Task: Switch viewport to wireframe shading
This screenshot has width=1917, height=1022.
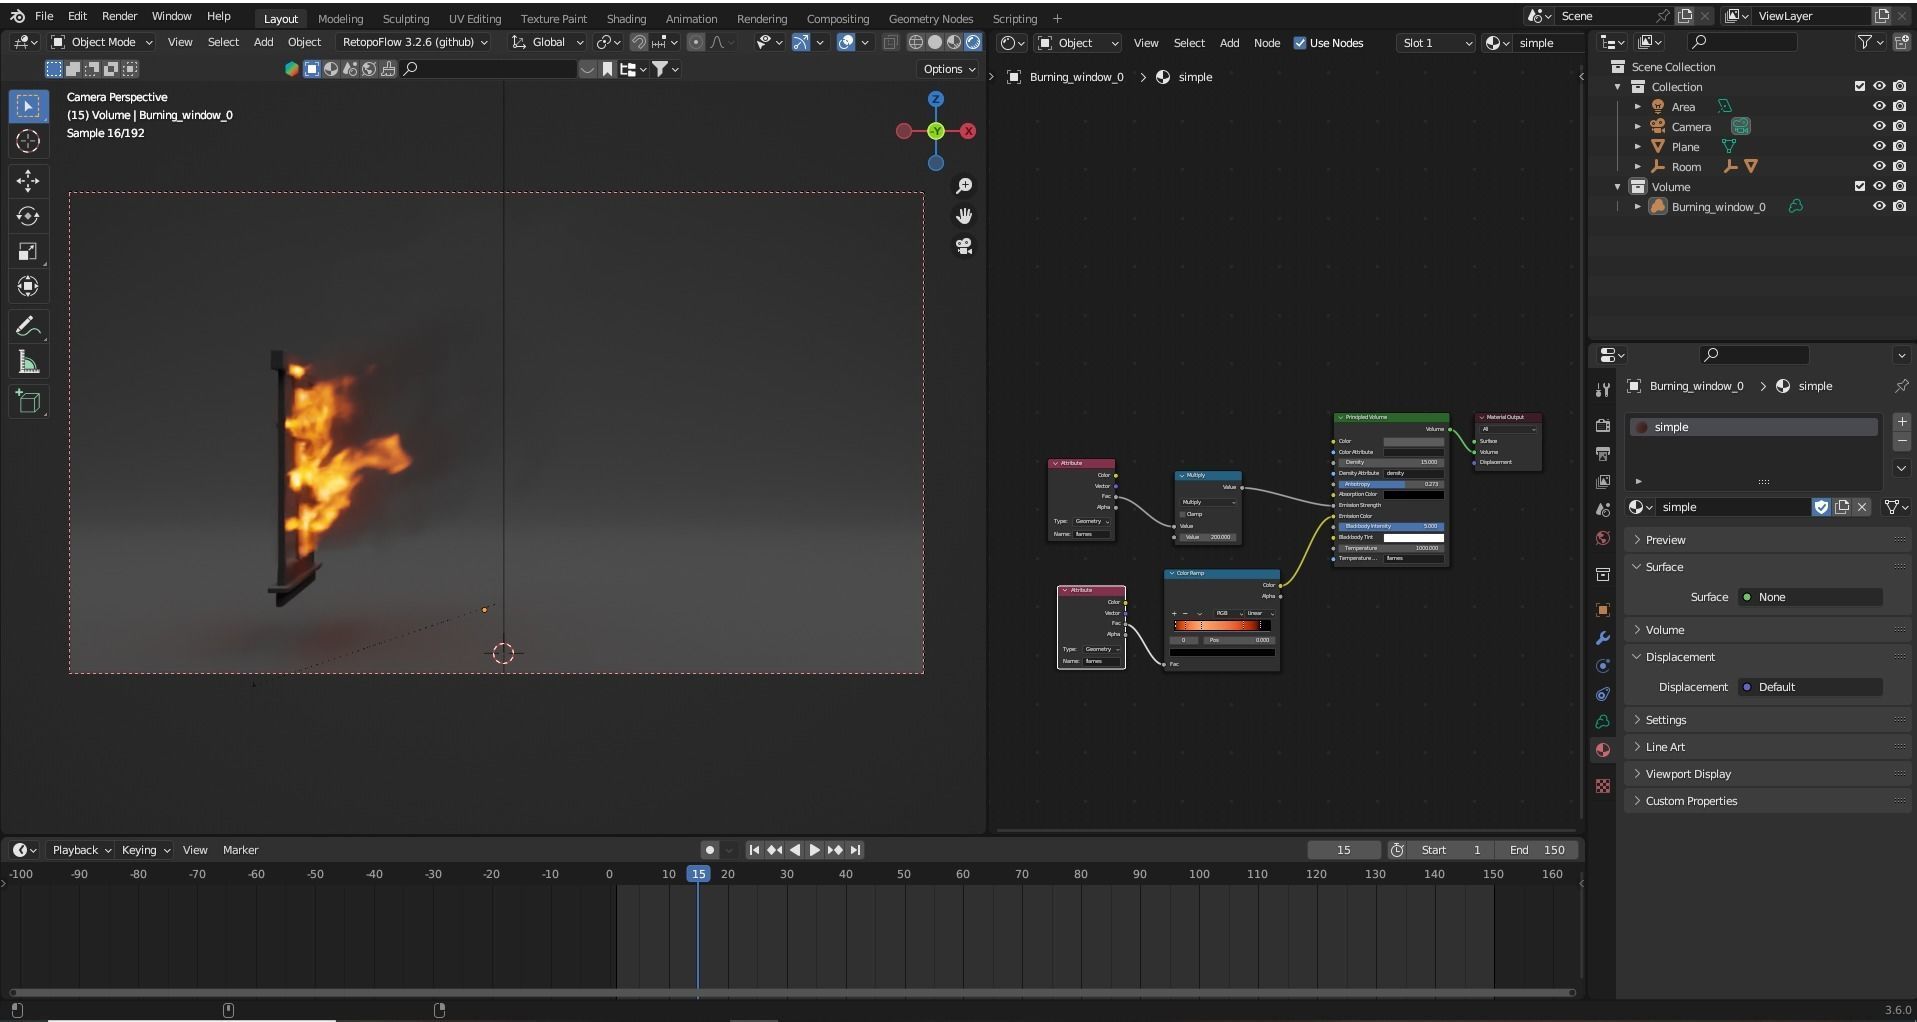Action: 915,42
